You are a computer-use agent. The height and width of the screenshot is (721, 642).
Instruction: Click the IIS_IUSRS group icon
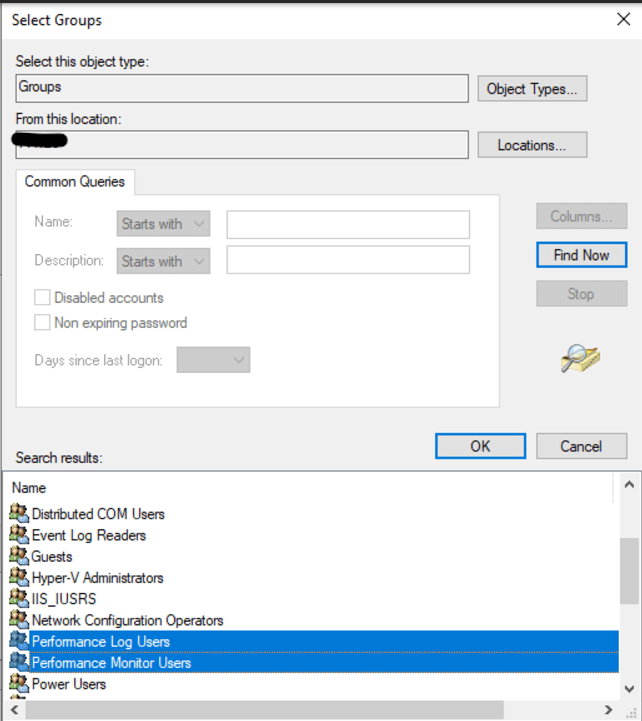[19, 598]
